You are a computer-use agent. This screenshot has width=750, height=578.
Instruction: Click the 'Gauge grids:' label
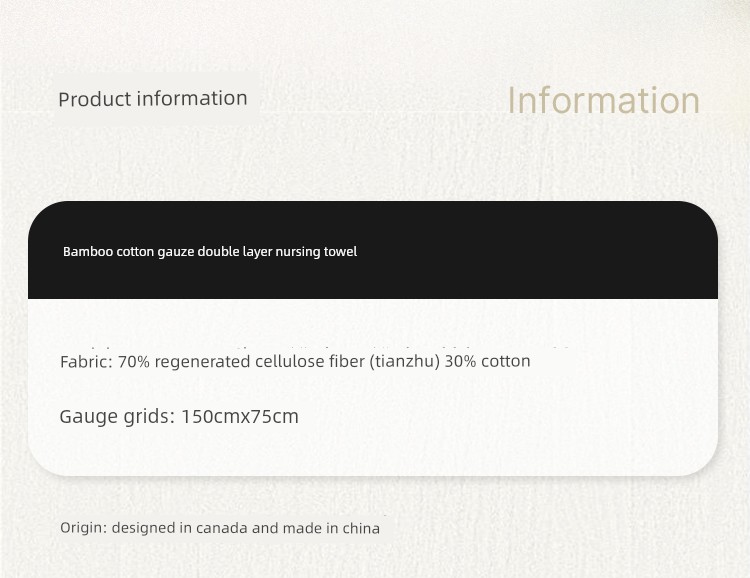[118, 416]
